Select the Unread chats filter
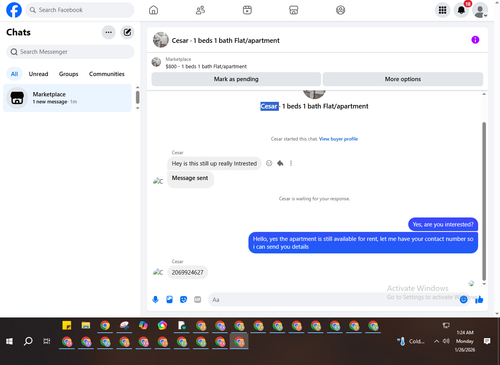 (x=38, y=74)
